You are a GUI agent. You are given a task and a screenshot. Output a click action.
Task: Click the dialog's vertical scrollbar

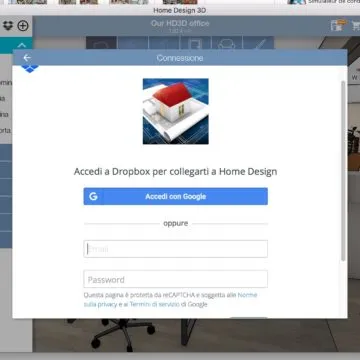(x=343, y=171)
